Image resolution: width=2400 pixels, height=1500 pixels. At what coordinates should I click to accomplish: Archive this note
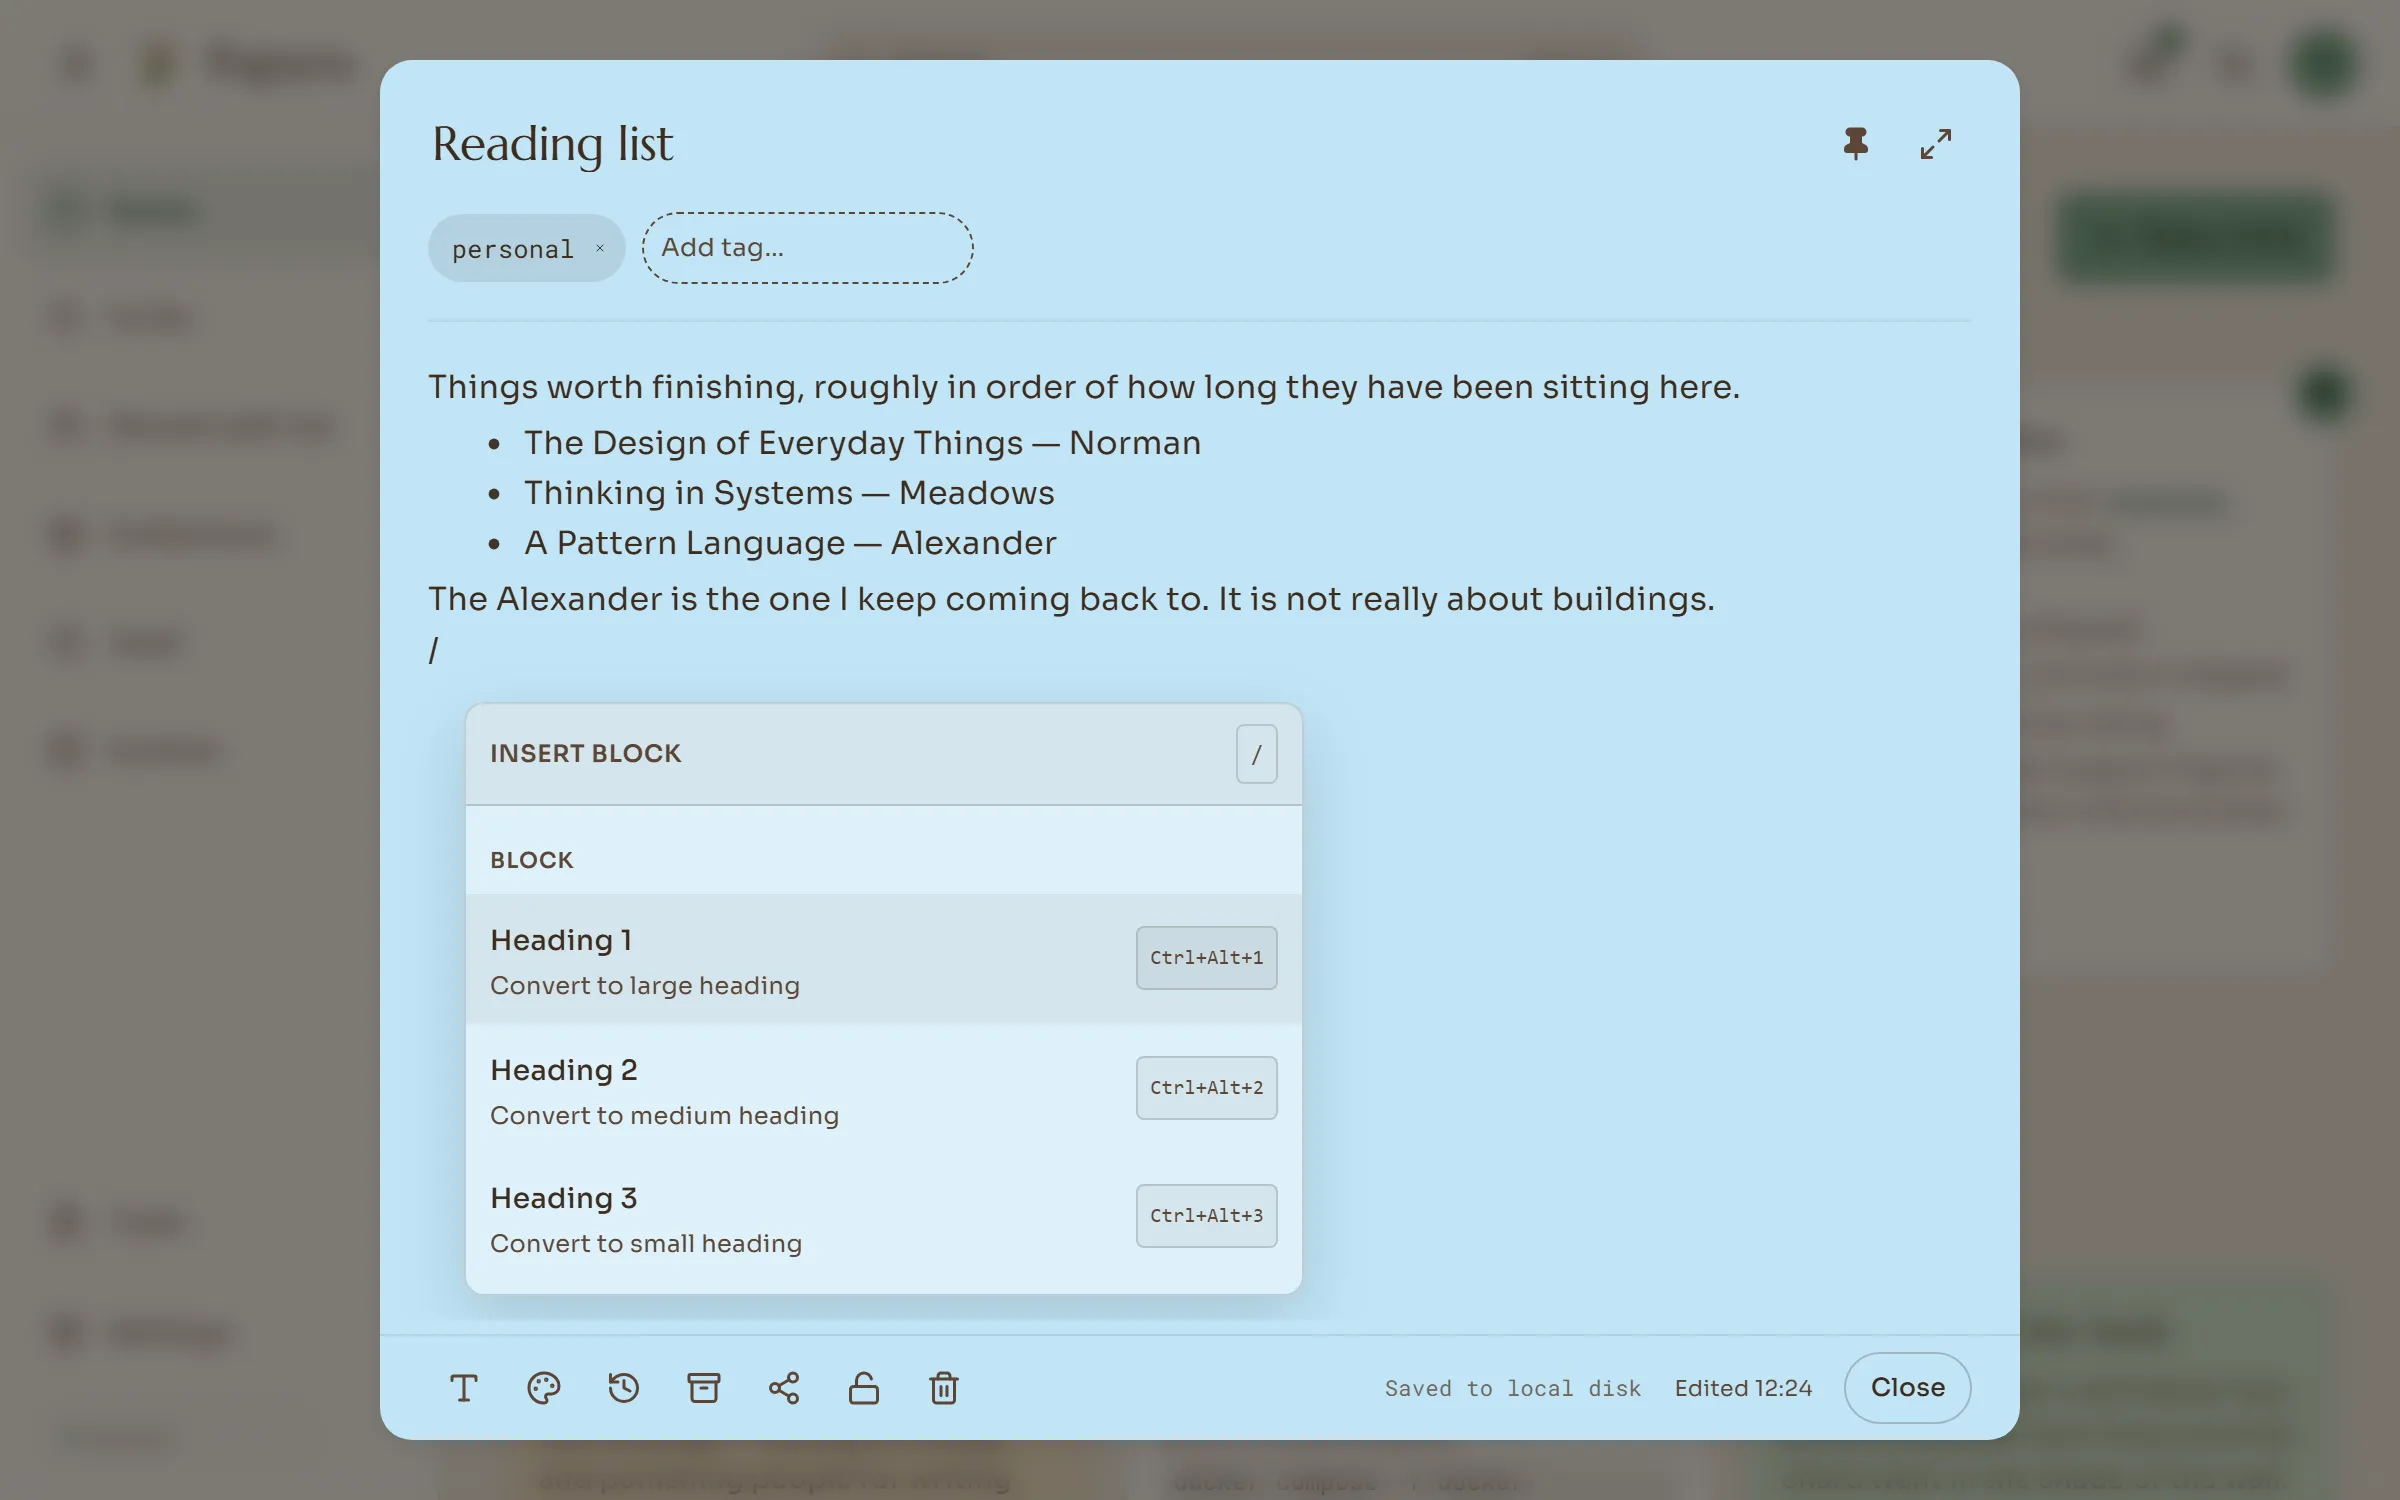click(x=704, y=1388)
